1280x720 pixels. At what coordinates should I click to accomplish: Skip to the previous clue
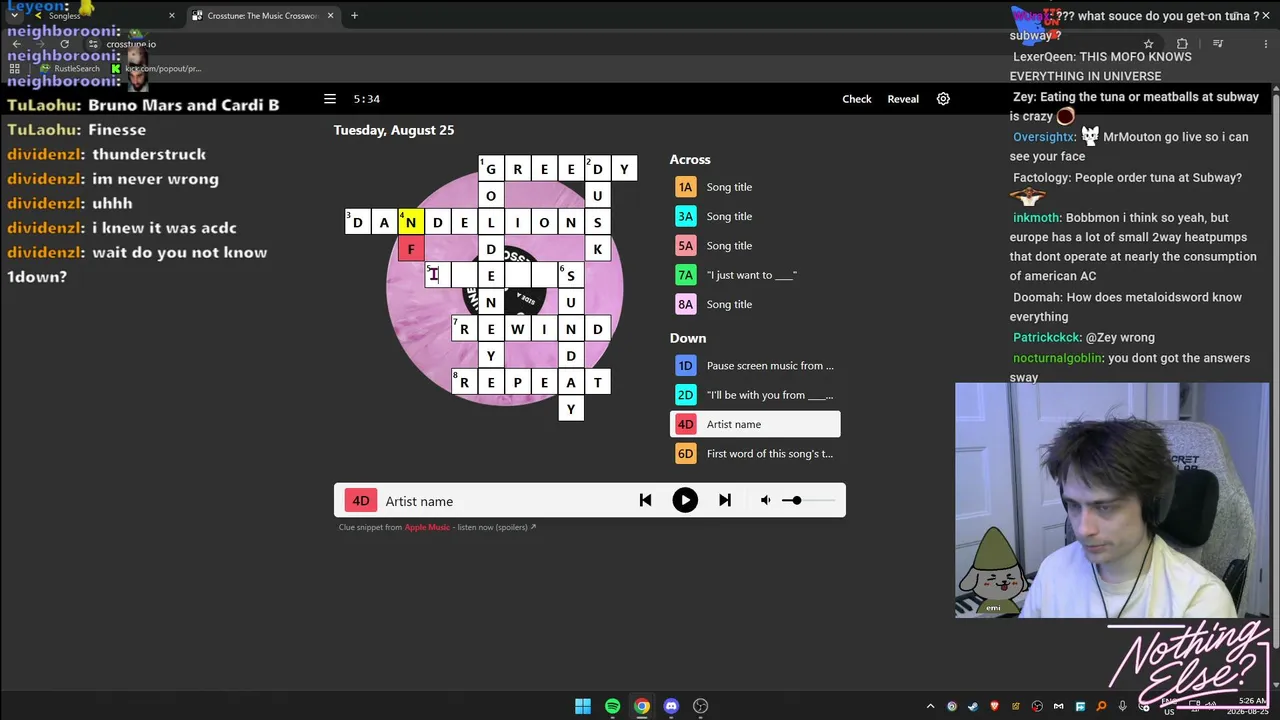[x=645, y=500]
